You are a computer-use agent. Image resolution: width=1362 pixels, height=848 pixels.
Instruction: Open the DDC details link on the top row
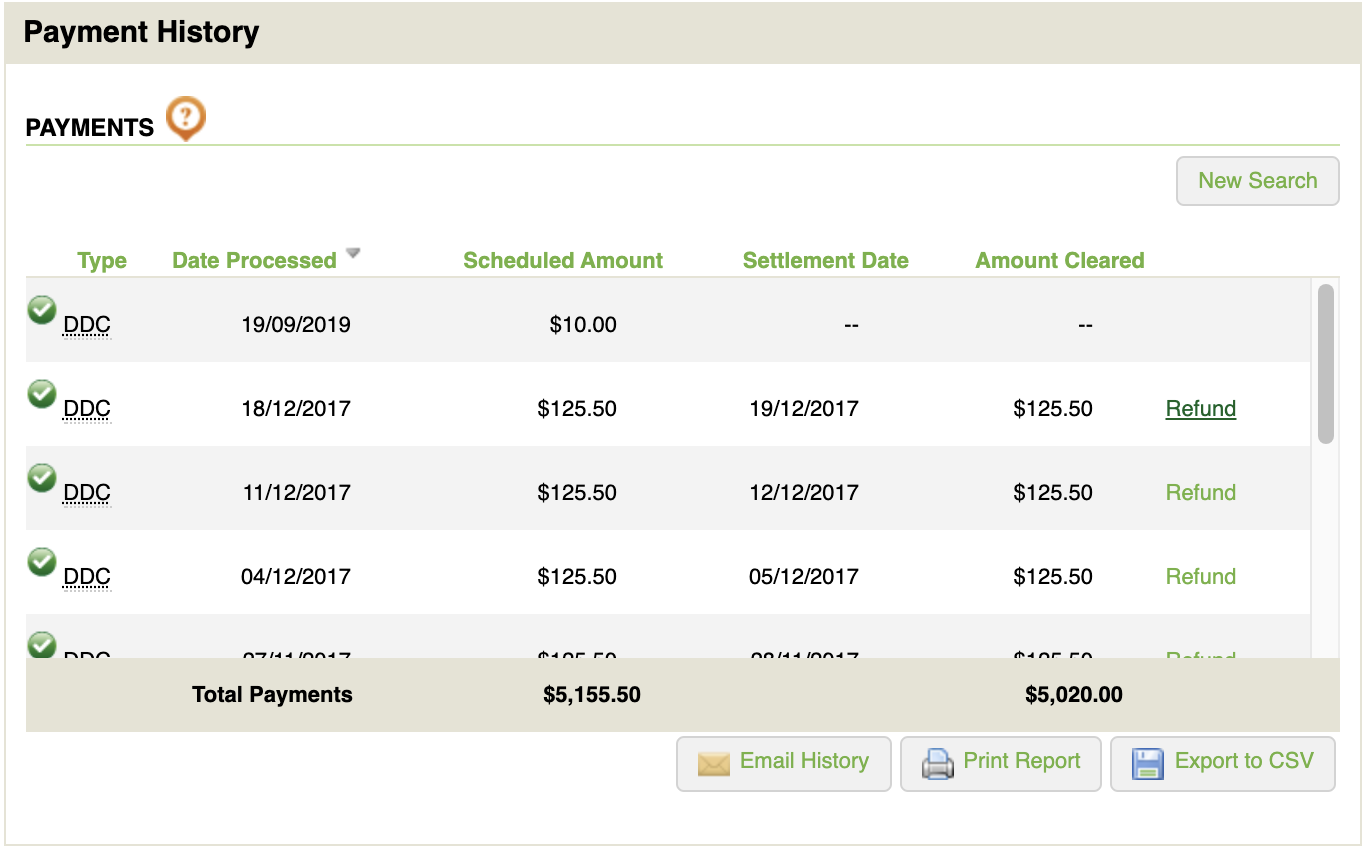pyautogui.click(x=89, y=324)
